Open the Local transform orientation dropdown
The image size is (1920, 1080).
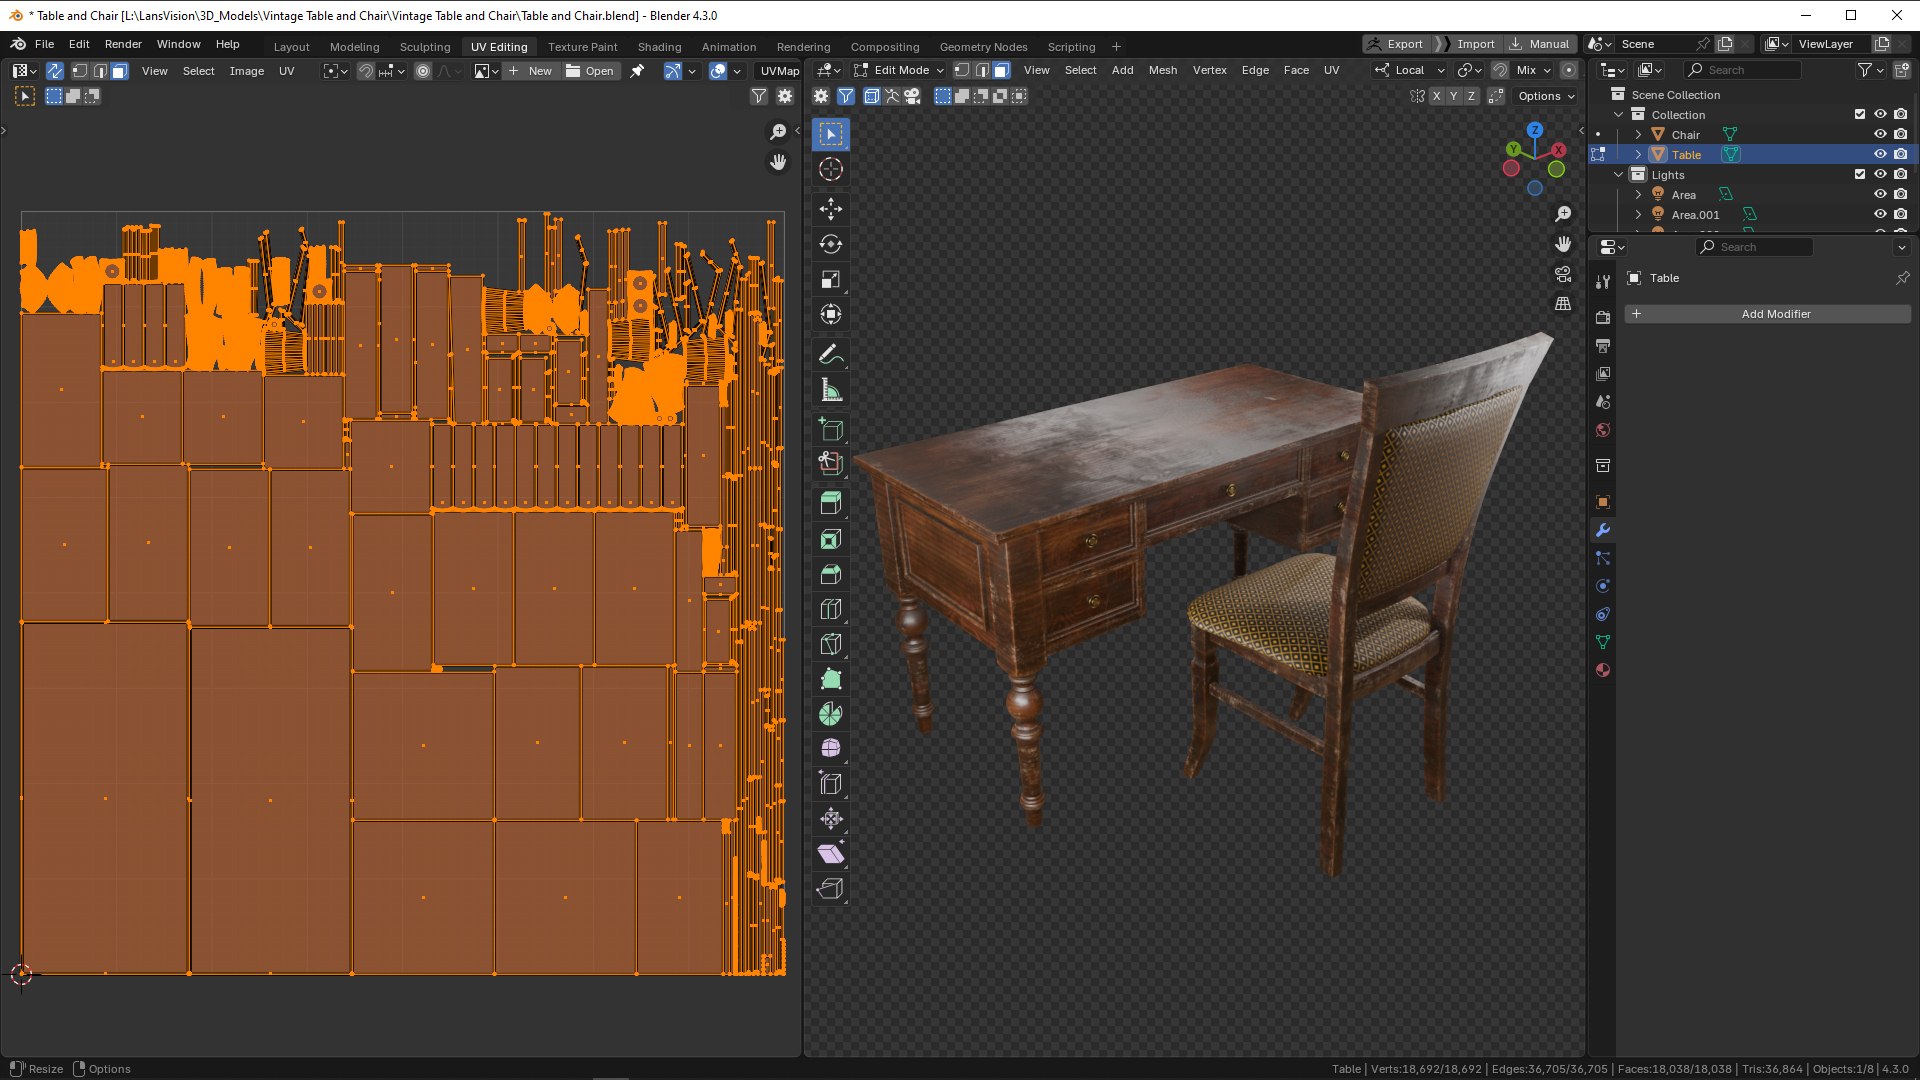1409,70
